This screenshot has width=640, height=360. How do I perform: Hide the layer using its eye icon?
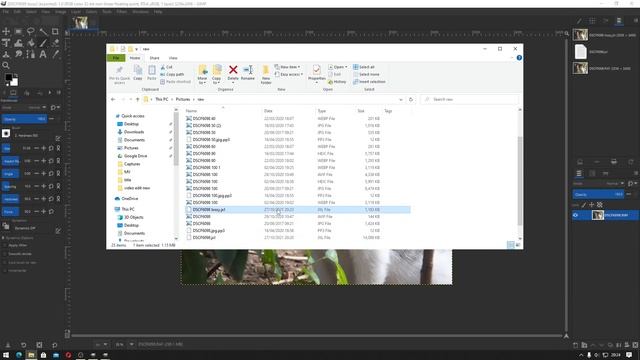(576, 215)
